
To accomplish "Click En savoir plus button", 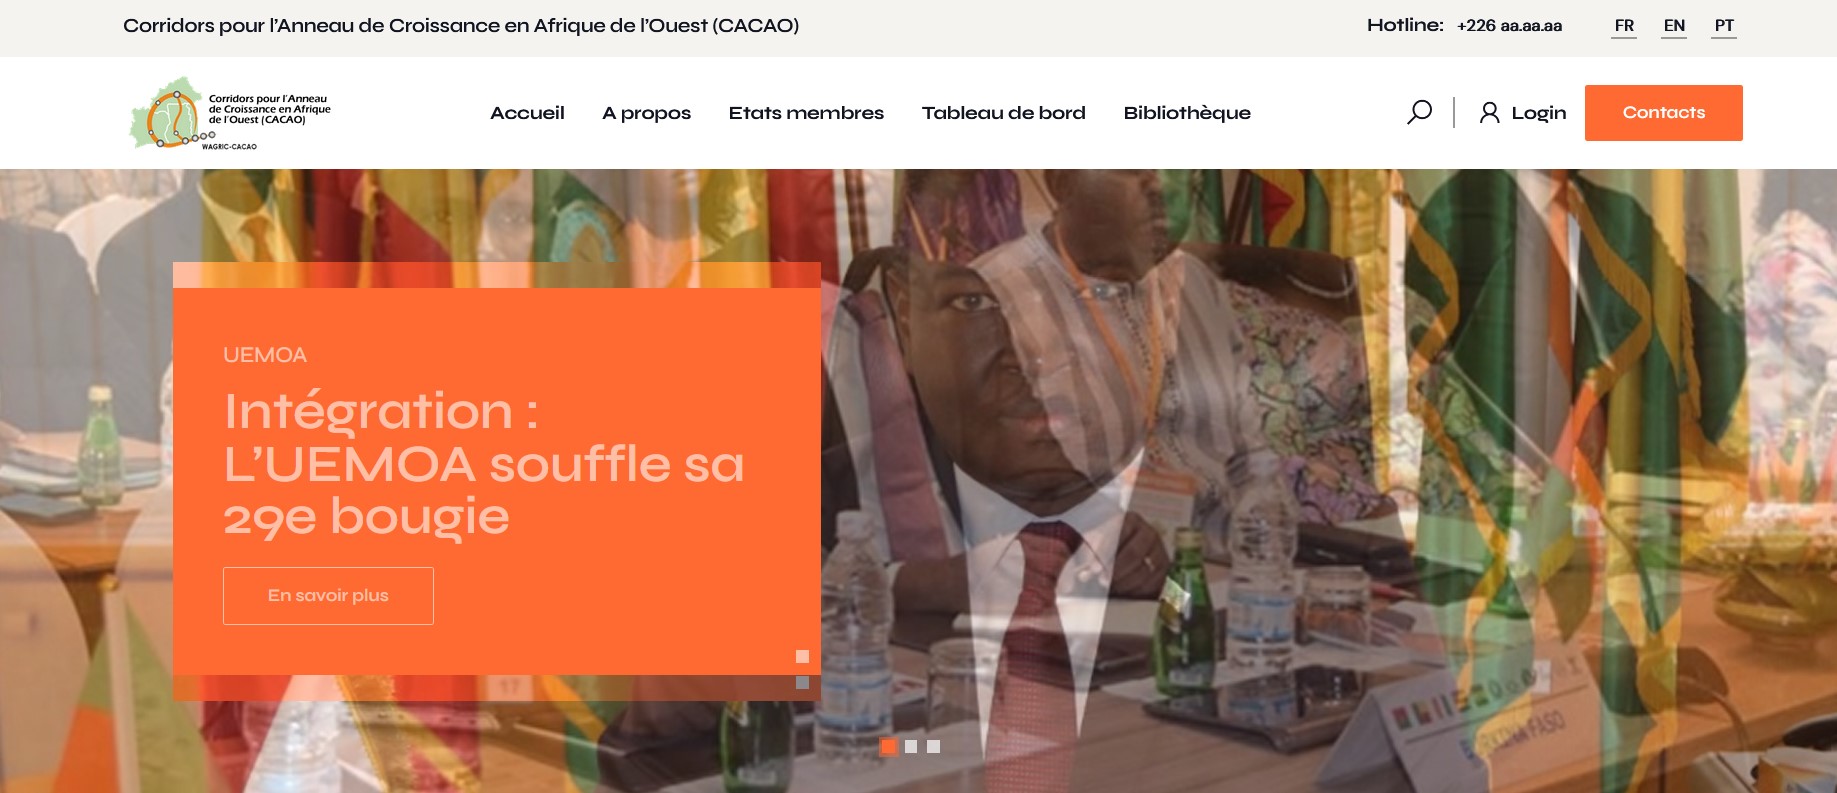I will pyautogui.click(x=328, y=596).
